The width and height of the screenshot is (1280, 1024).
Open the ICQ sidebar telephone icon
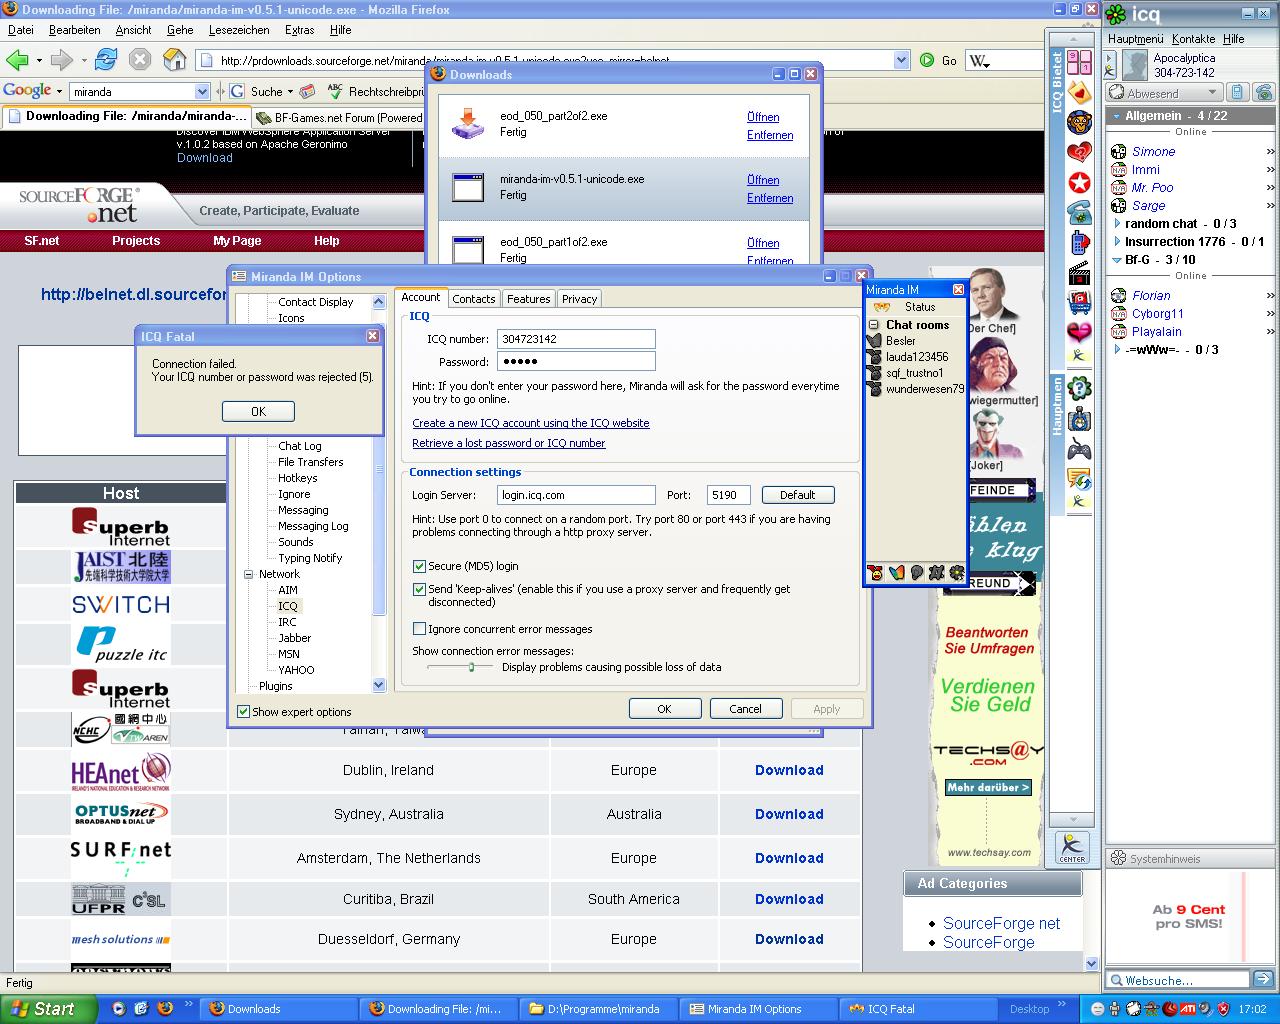point(1079,212)
